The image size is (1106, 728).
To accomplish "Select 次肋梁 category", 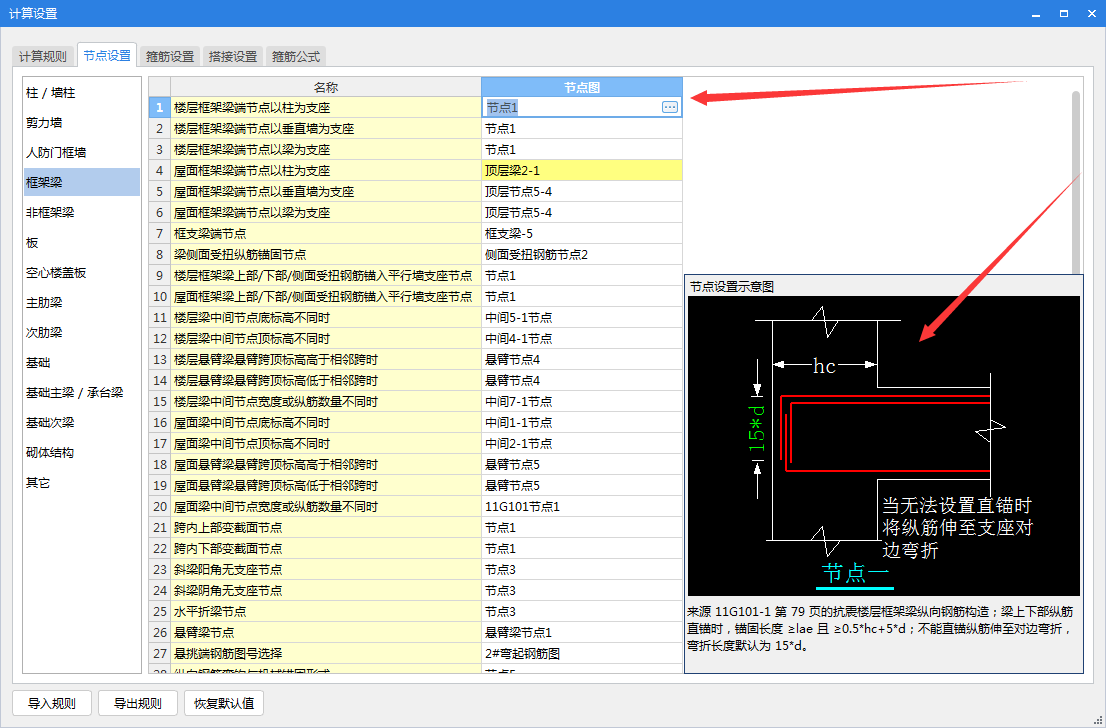I will [x=82, y=332].
